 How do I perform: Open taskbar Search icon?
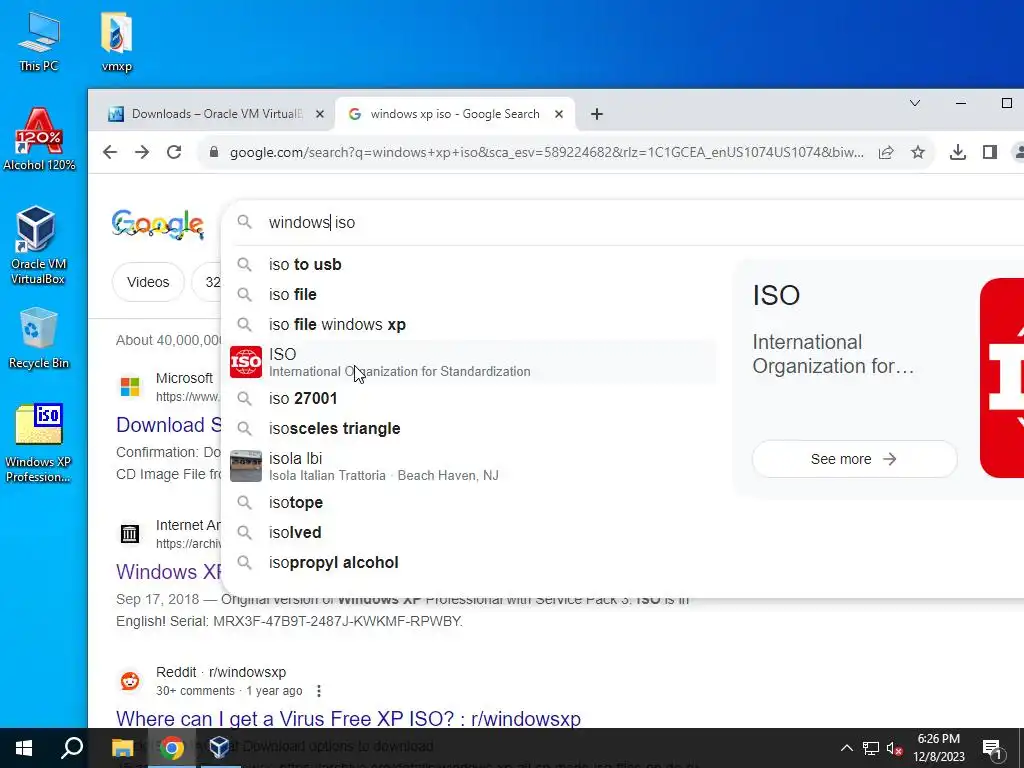(72, 748)
